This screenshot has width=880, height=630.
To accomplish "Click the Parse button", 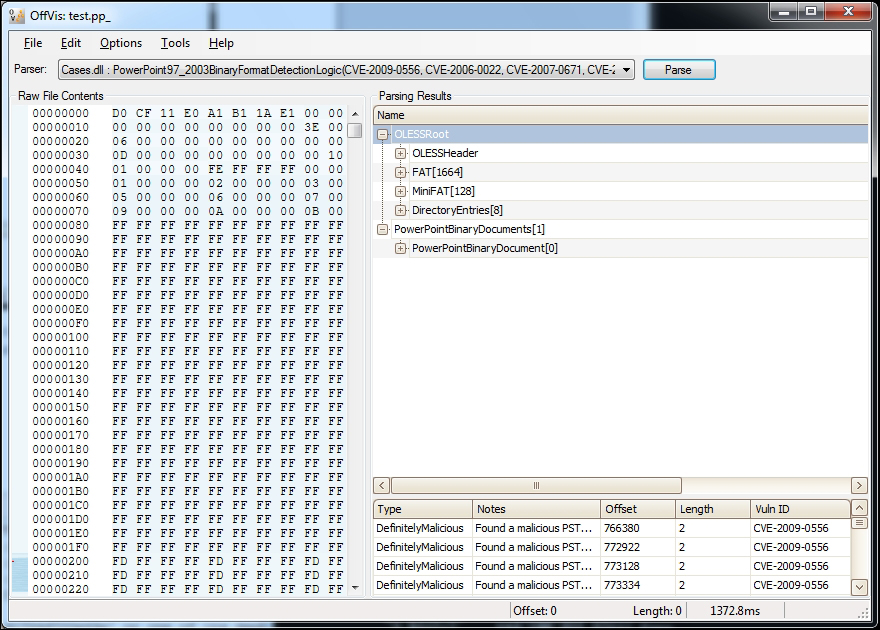I will 679,69.
